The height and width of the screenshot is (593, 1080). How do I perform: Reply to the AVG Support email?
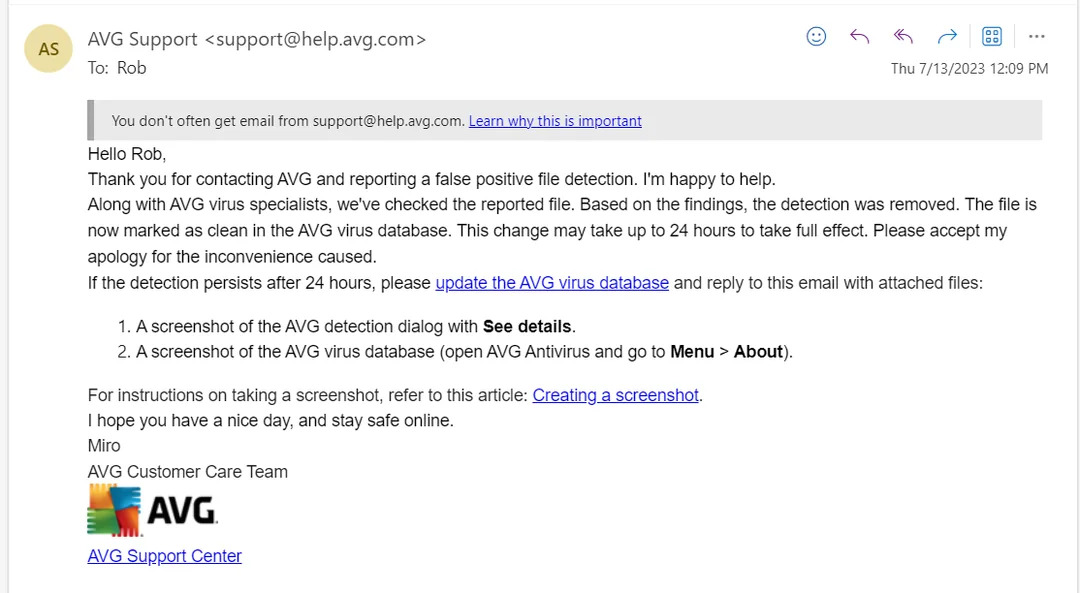[859, 37]
